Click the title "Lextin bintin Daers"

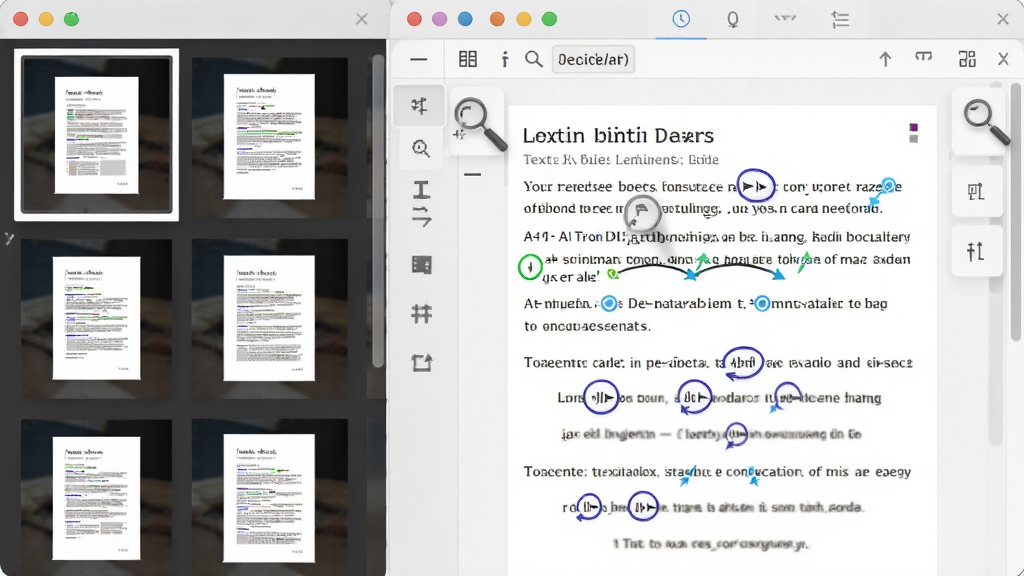618,135
